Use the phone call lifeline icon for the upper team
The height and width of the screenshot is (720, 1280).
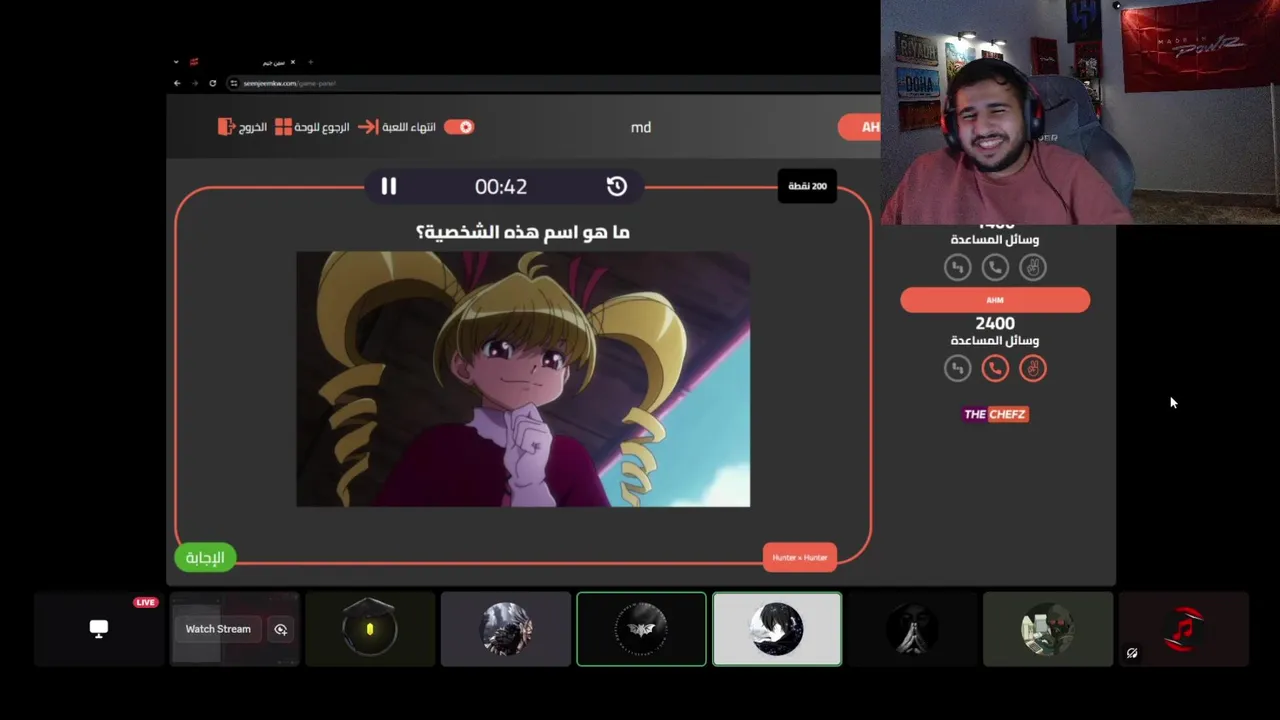pos(995,267)
